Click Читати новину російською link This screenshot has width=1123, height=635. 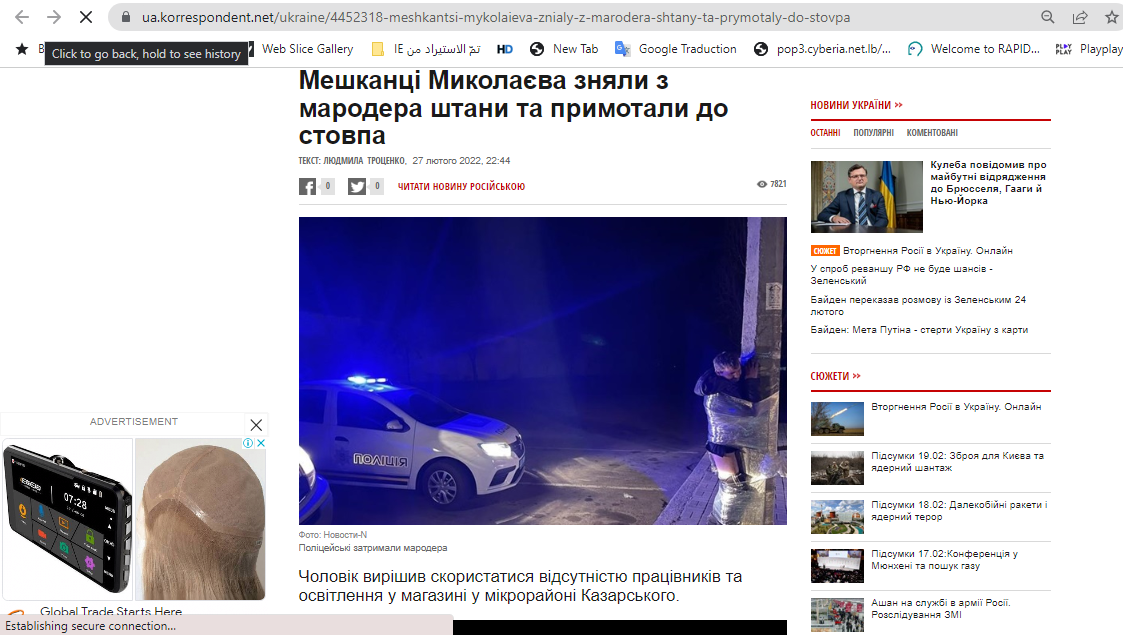pos(461,186)
